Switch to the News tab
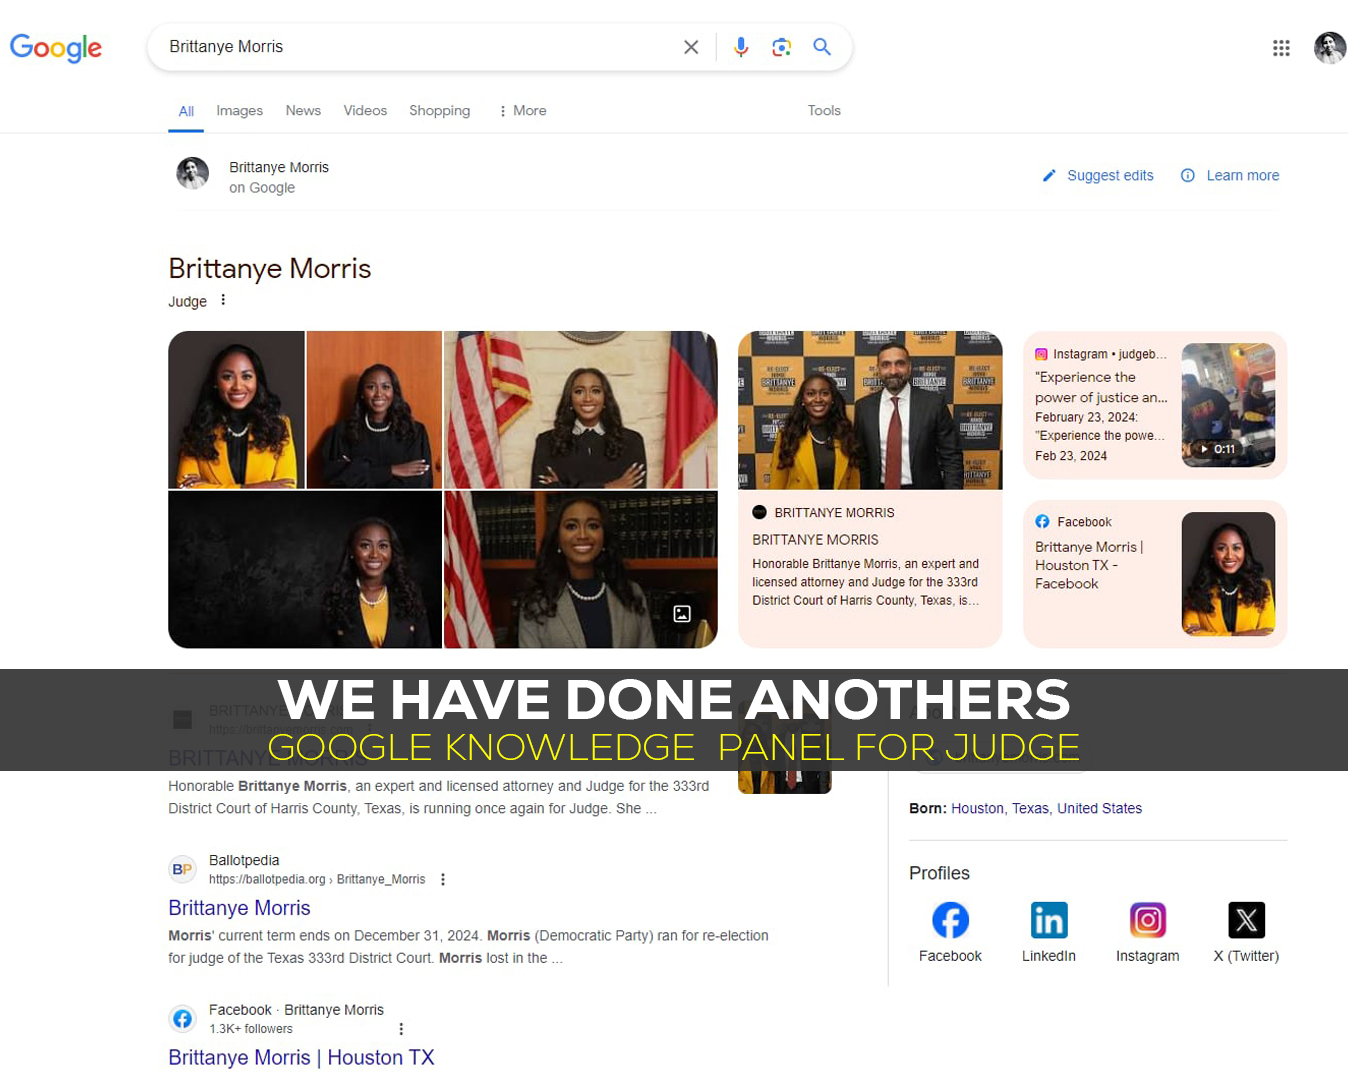The height and width of the screenshot is (1072, 1348). pos(303,111)
